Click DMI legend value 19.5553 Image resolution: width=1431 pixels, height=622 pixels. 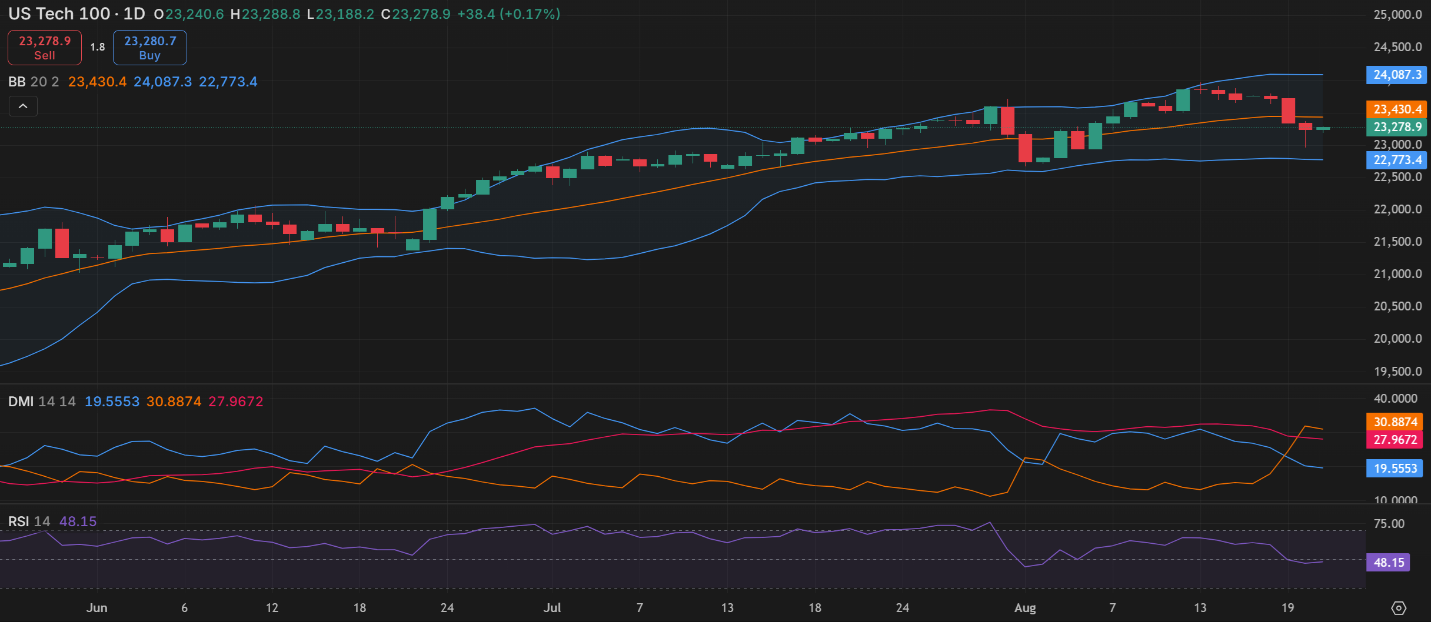[112, 401]
